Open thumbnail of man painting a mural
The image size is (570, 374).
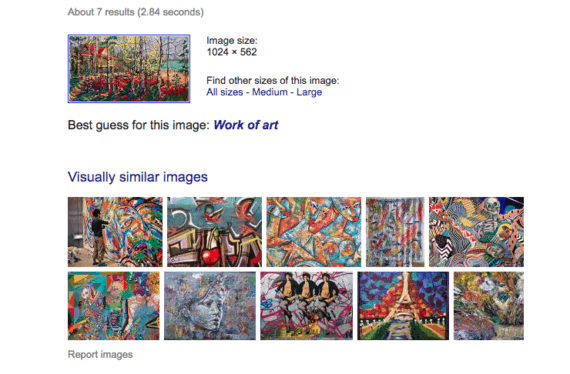click(x=115, y=232)
